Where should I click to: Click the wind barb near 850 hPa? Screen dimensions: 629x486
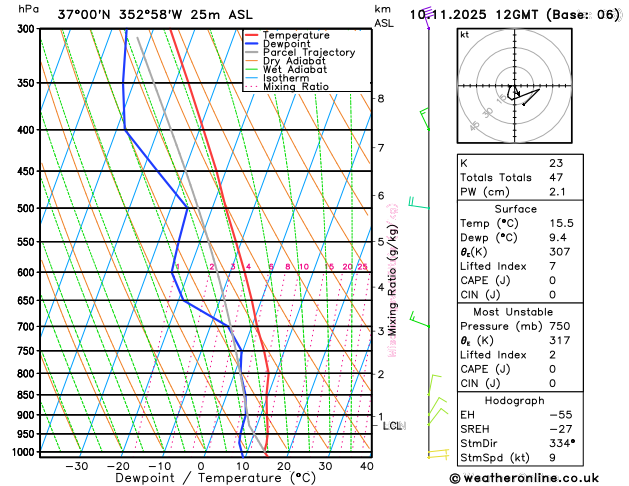(434, 385)
